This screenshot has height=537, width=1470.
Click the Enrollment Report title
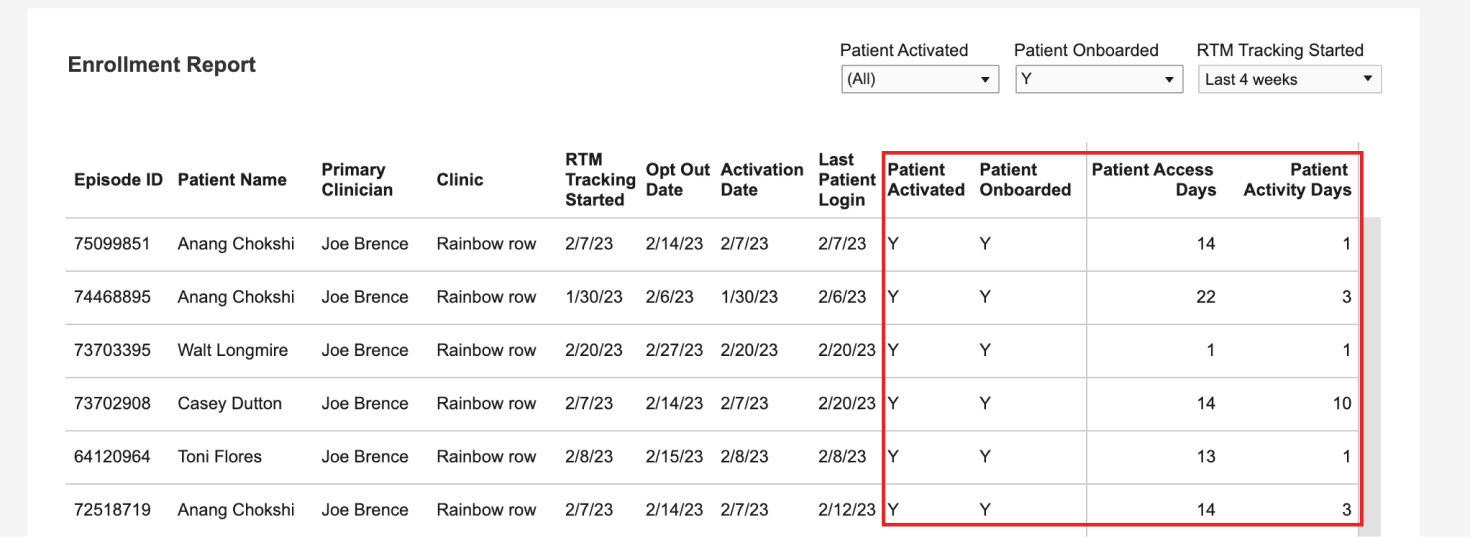162,65
